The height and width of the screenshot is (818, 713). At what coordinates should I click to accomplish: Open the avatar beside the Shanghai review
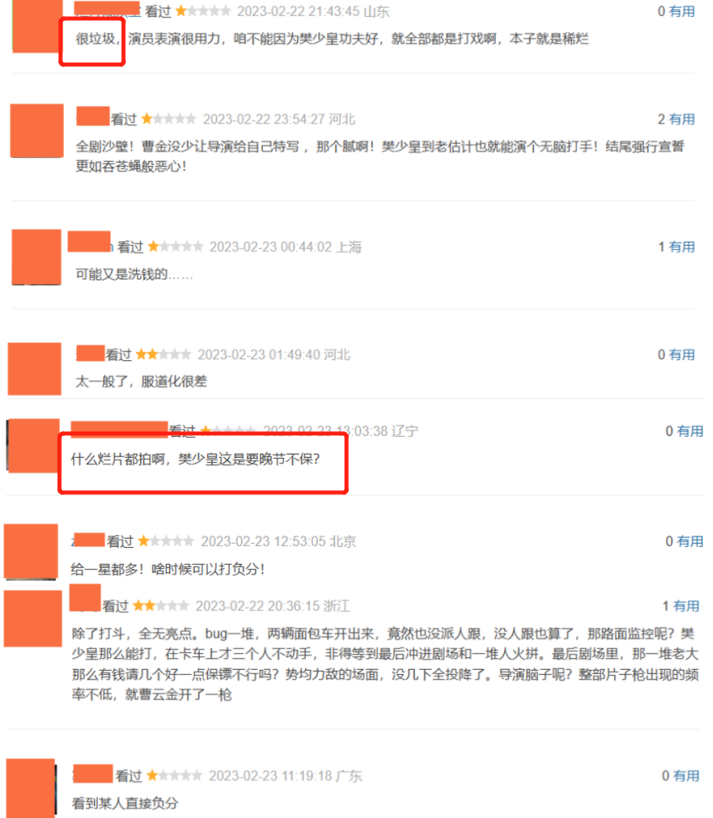click(37, 257)
